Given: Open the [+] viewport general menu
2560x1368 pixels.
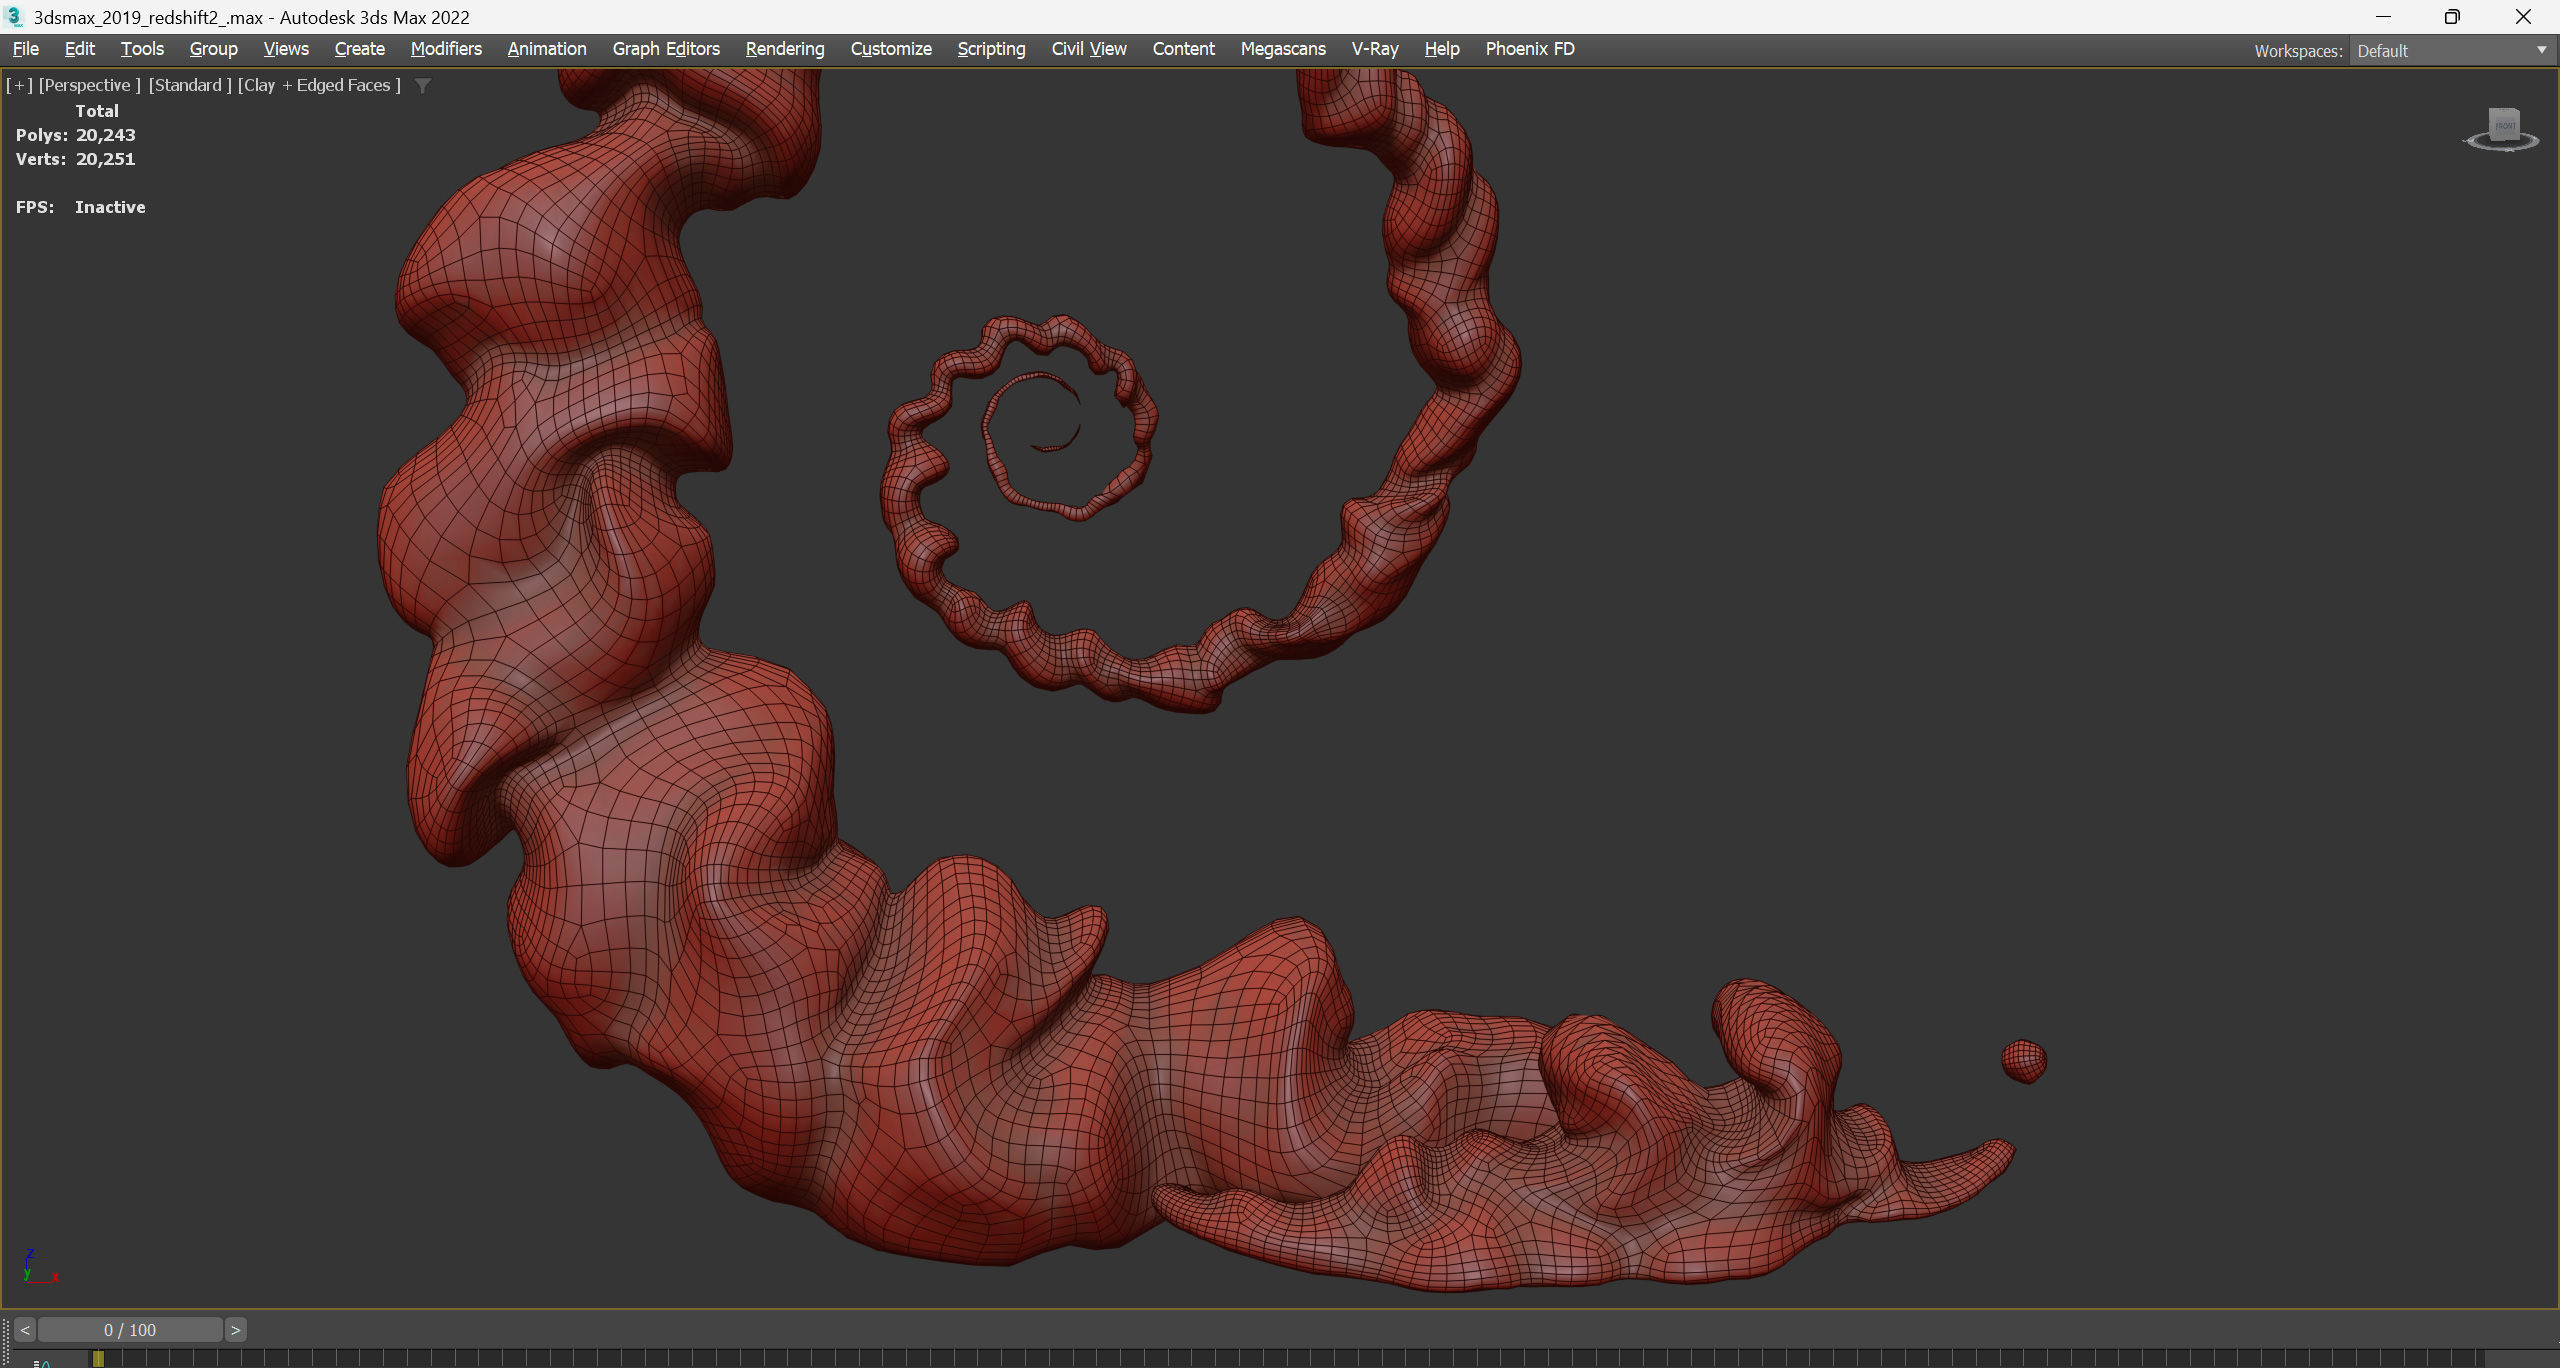Looking at the screenshot, I should tap(19, 85).
